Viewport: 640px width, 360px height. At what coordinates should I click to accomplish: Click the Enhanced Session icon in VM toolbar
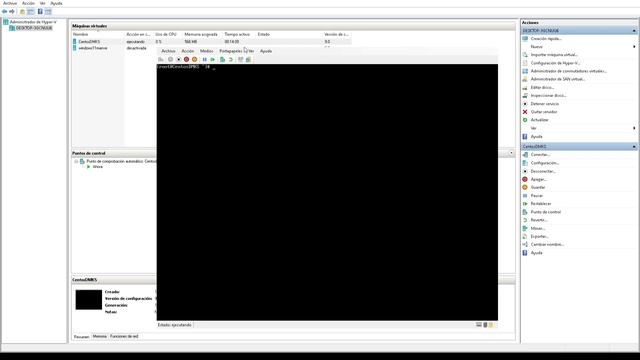tap(240, 60)
